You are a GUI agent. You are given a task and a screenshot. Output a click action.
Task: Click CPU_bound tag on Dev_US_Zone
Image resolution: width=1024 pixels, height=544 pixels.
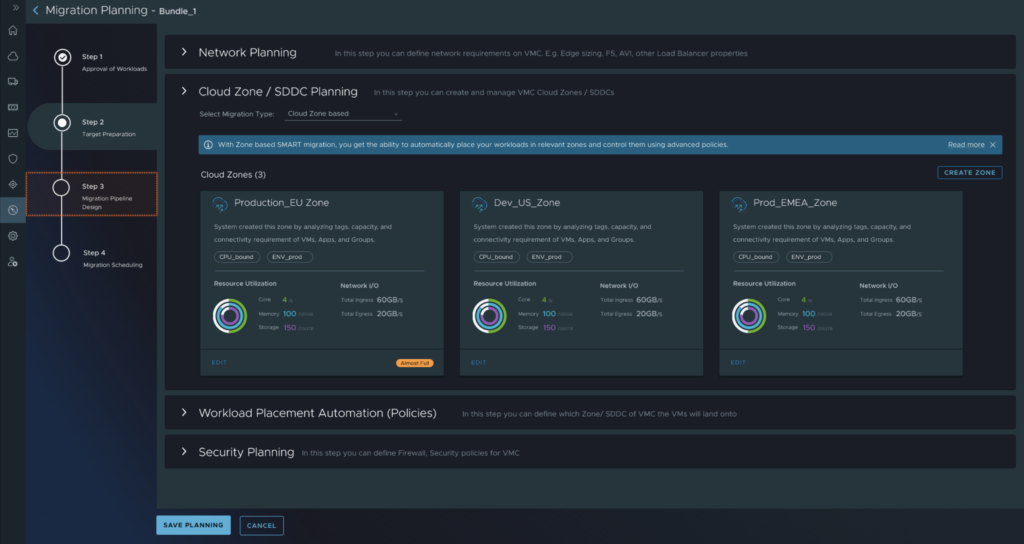(x=496, y=257)
